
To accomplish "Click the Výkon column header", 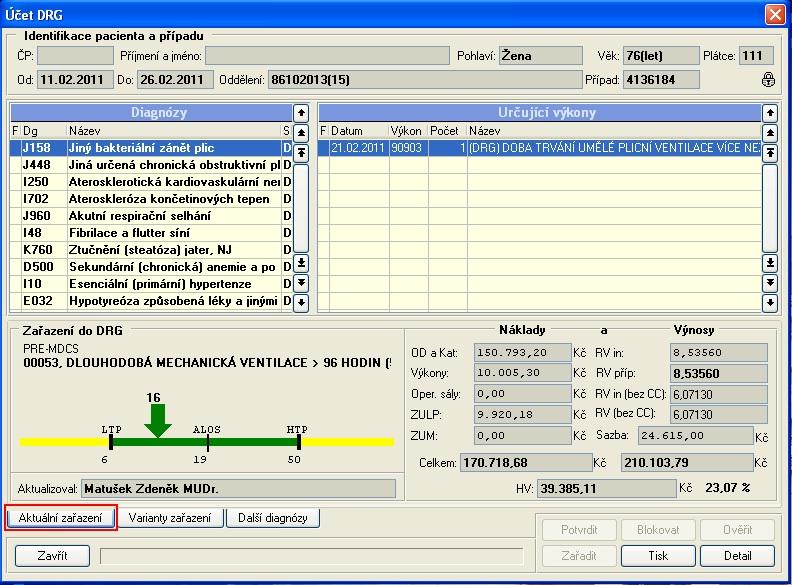I will pyautogui.click(x=409, y=131).
